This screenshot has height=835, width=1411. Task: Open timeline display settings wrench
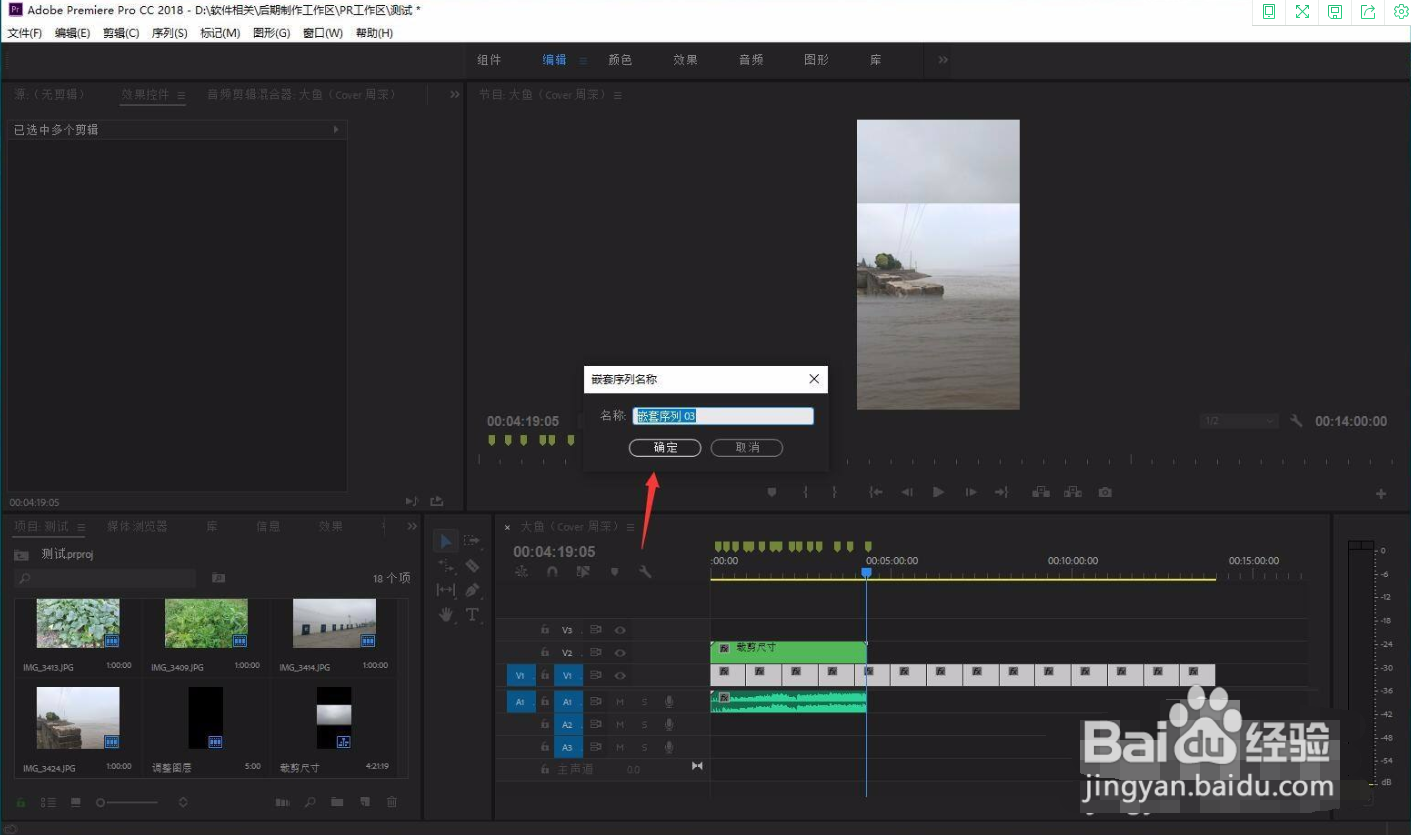click(x=645, y=572)
